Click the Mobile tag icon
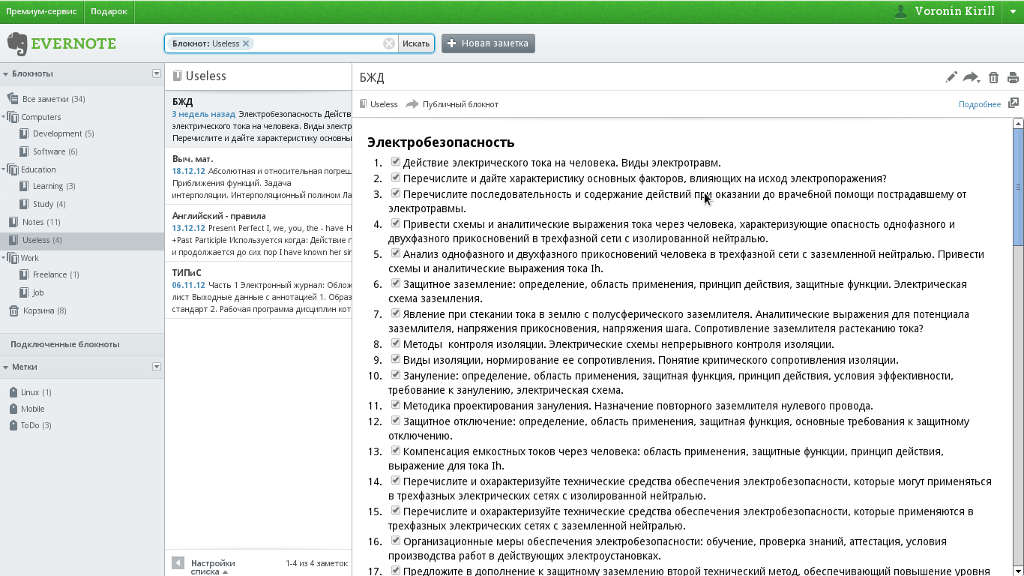This screenshot has height=576, width=1024. 13,409
